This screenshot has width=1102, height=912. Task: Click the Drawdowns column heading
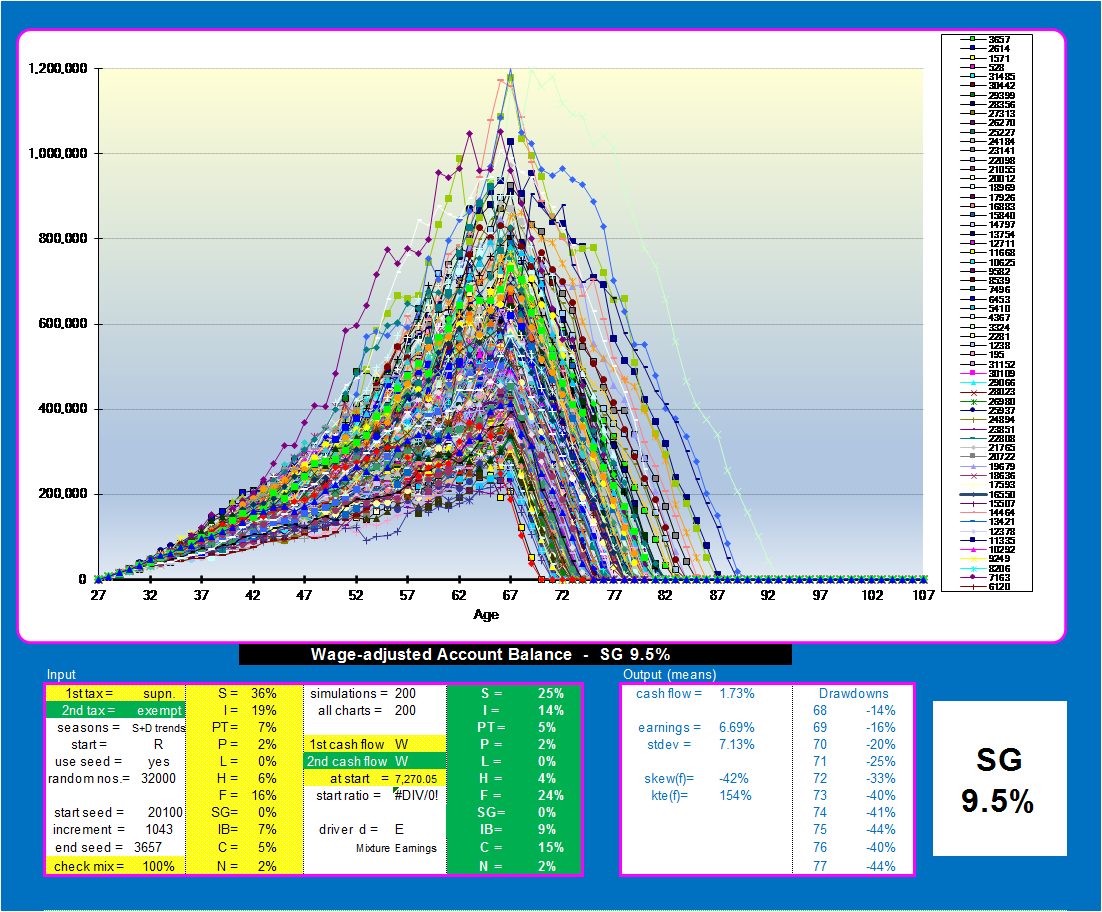[853, 693]
